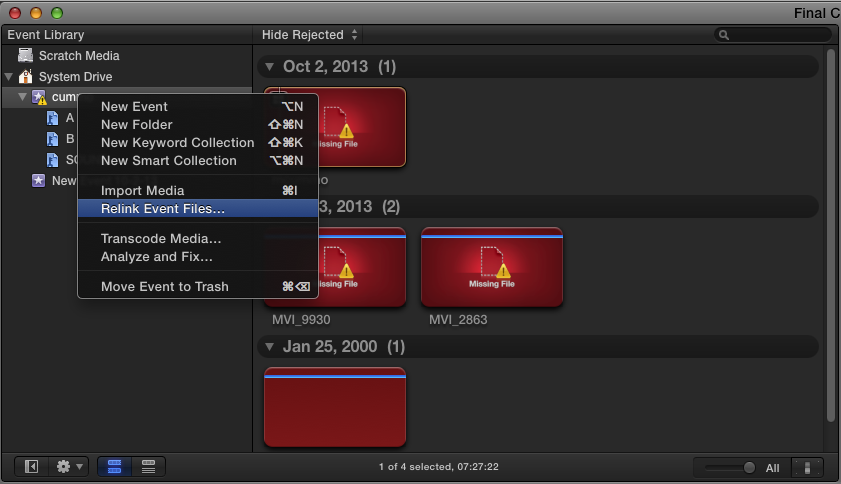Select the MVI_2863 missing file thumbnail
This screenshot has width=841, height=484.
point(492,267)
